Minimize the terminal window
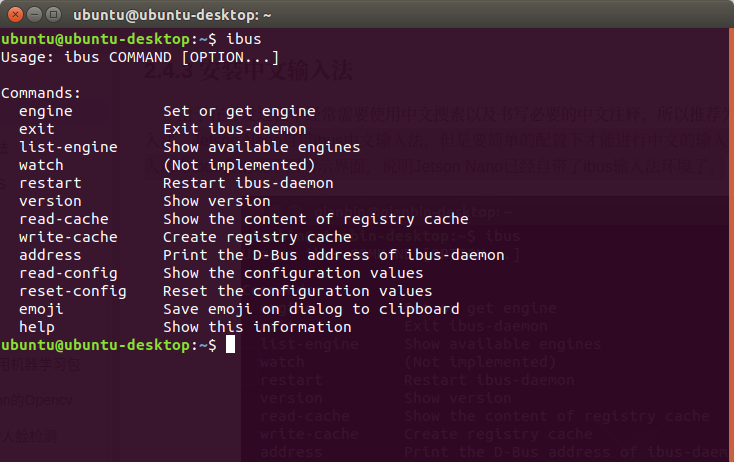734x462 pixels. pos(34,15)
